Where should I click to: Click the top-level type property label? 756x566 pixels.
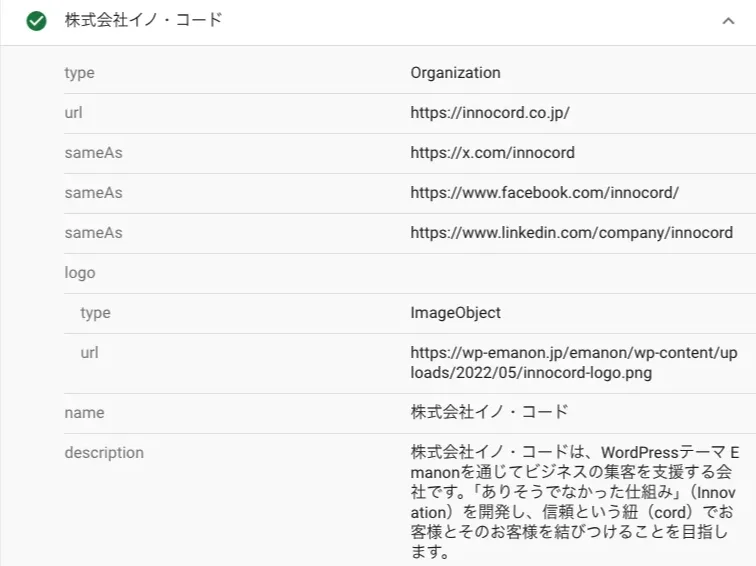tap(80, 73)
